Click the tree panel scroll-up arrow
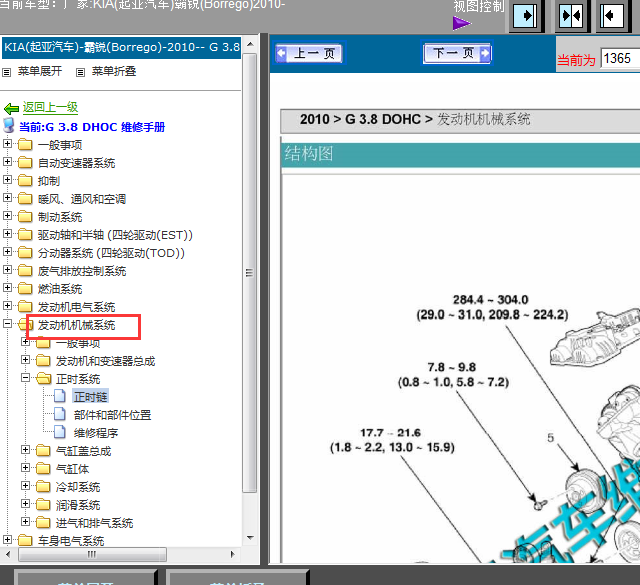 250,44
